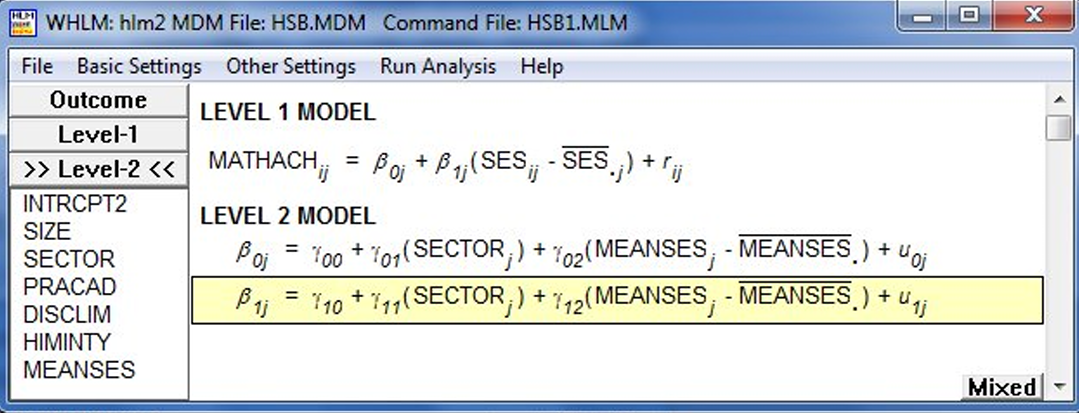This screenshot has height=413, width=1079.
Task: Select the Level-2 button
Action: [x=98, y=170]
